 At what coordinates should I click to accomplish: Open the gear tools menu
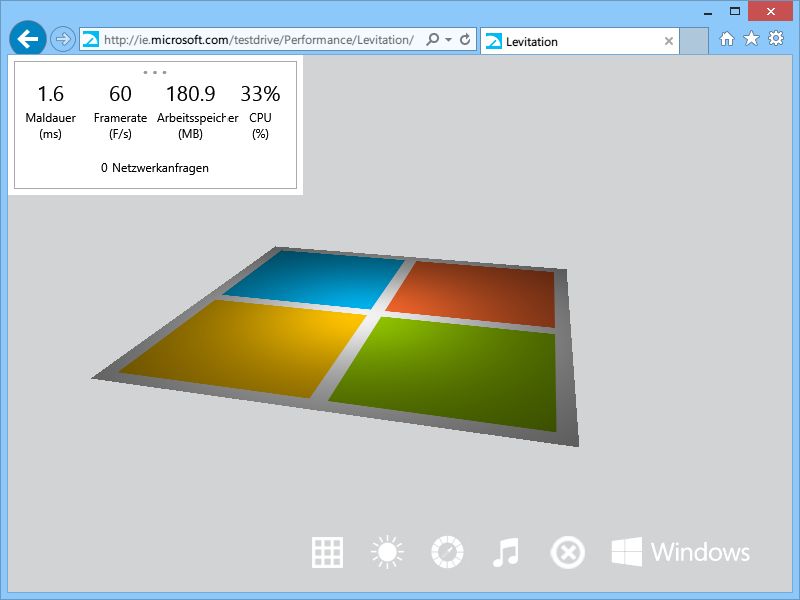[x=776, y=38]
